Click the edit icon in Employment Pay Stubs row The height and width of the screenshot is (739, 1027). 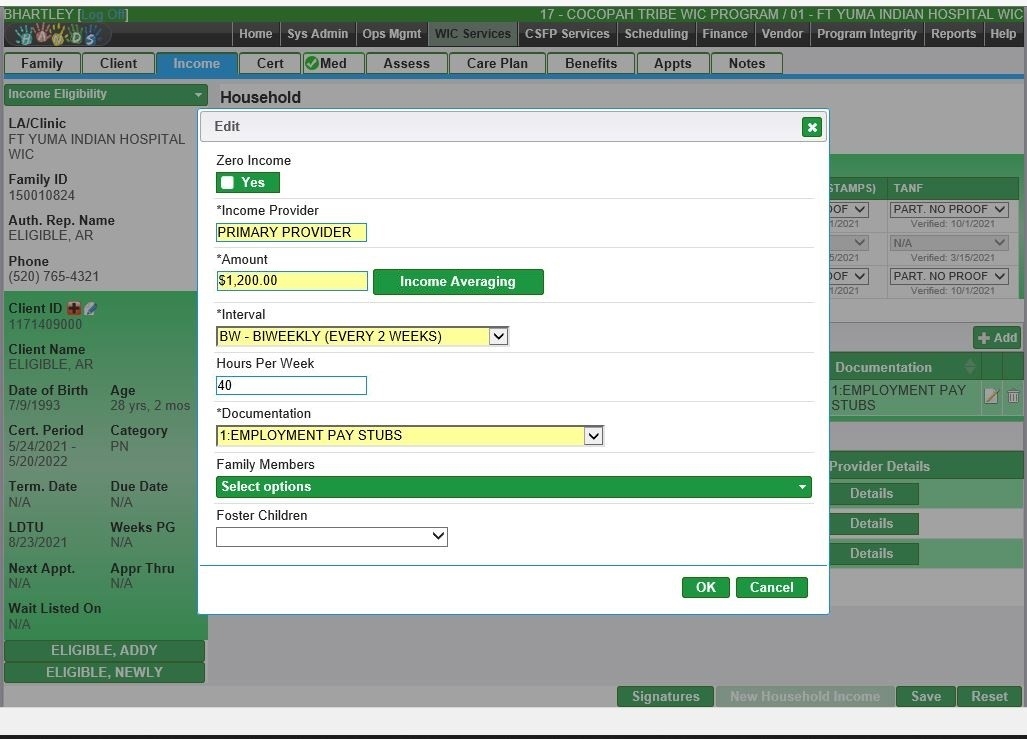991,396
